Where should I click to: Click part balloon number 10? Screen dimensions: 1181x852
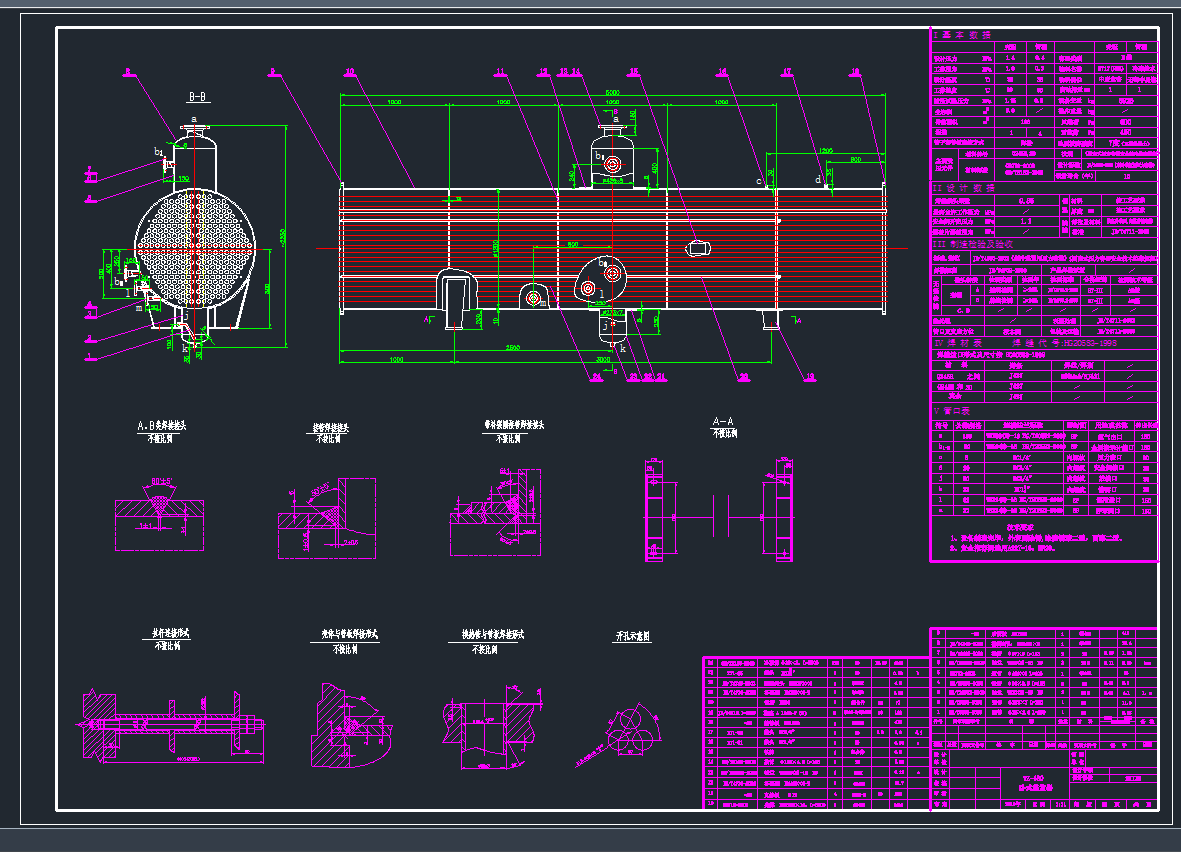pyautogui.click(x=349, y=72)
